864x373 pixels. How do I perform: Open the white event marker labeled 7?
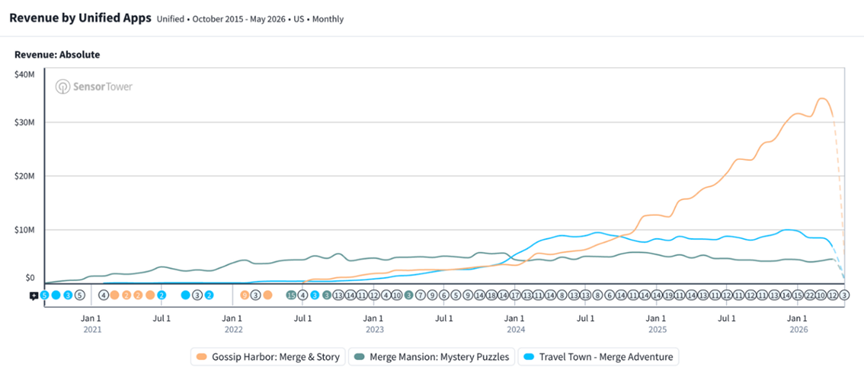point(420,295)
